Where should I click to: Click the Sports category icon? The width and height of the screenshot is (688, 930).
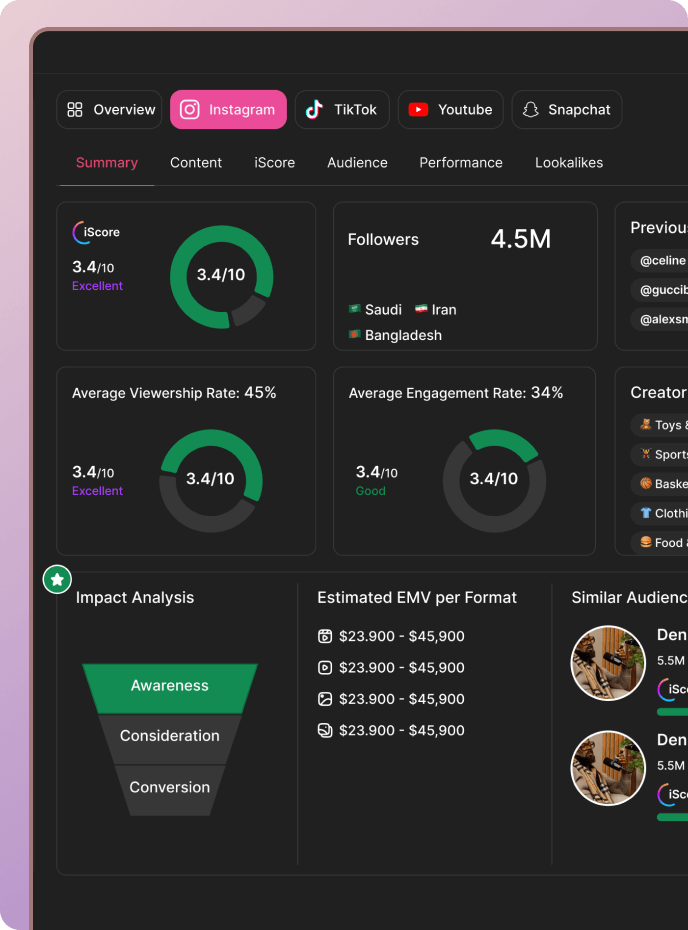[x=646, y=454]
